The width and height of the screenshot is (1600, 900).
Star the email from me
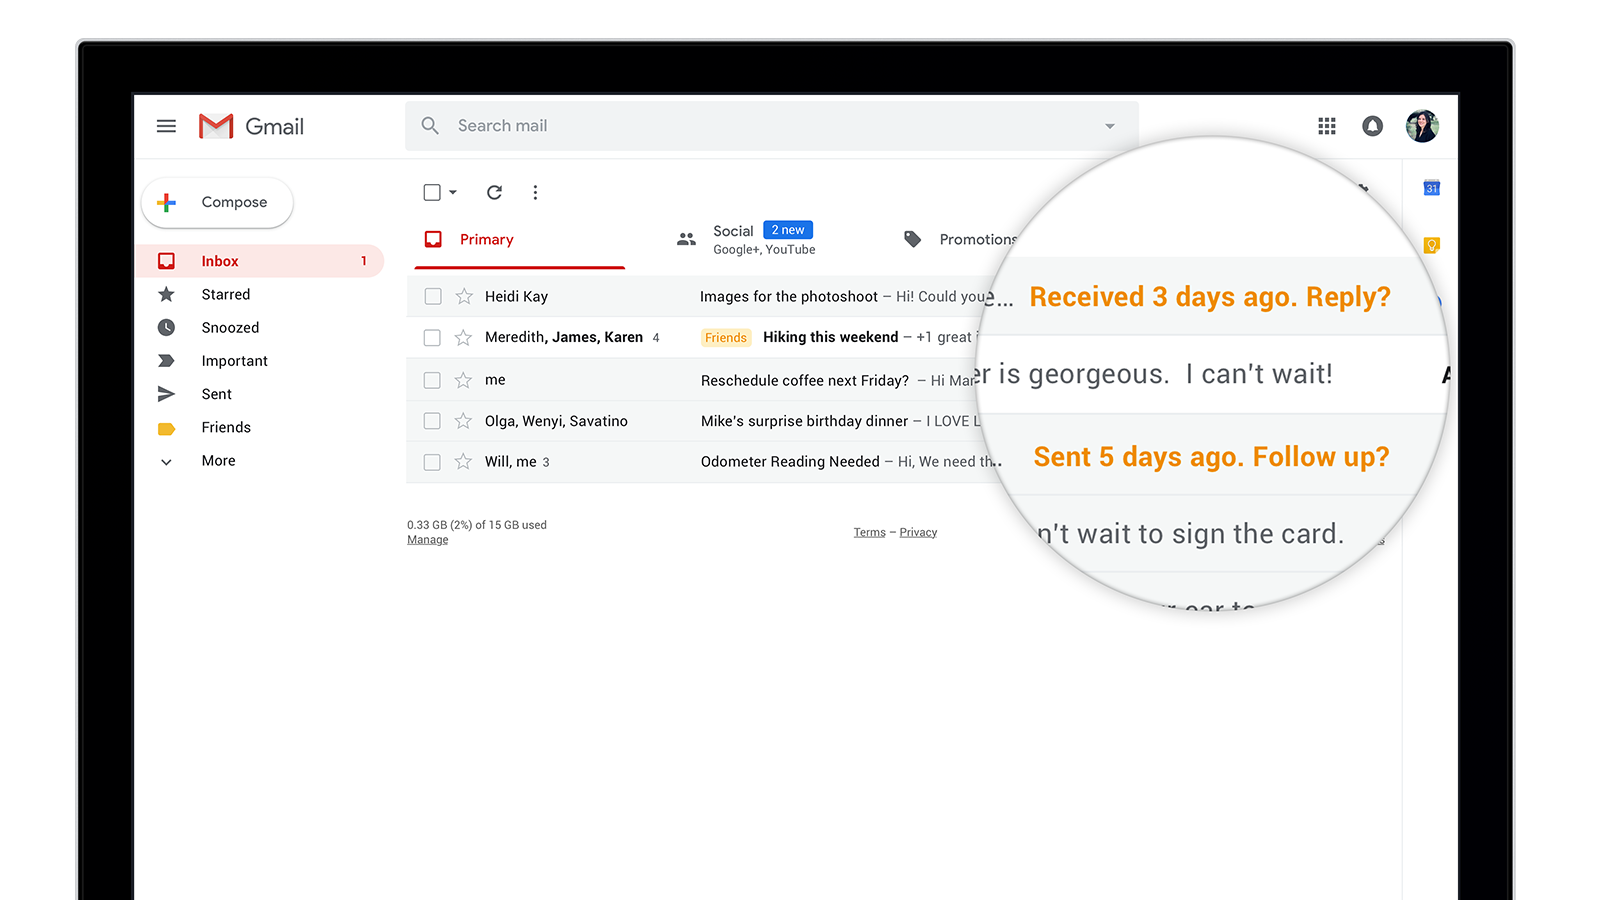click(x=463, y=380)
